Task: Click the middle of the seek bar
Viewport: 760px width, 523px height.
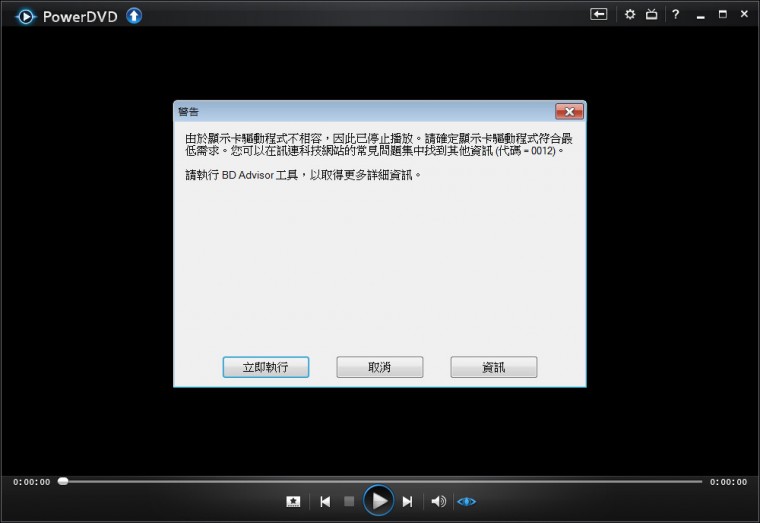Action: tap(380, 481)
